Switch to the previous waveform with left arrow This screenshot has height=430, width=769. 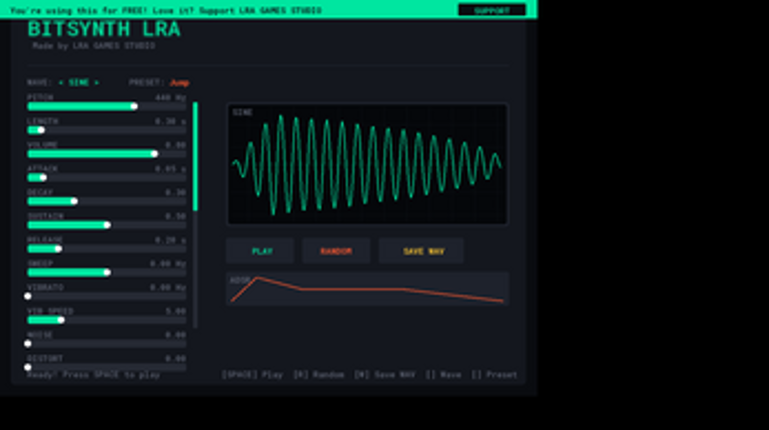pyautogui.click(x=61, y=82)
